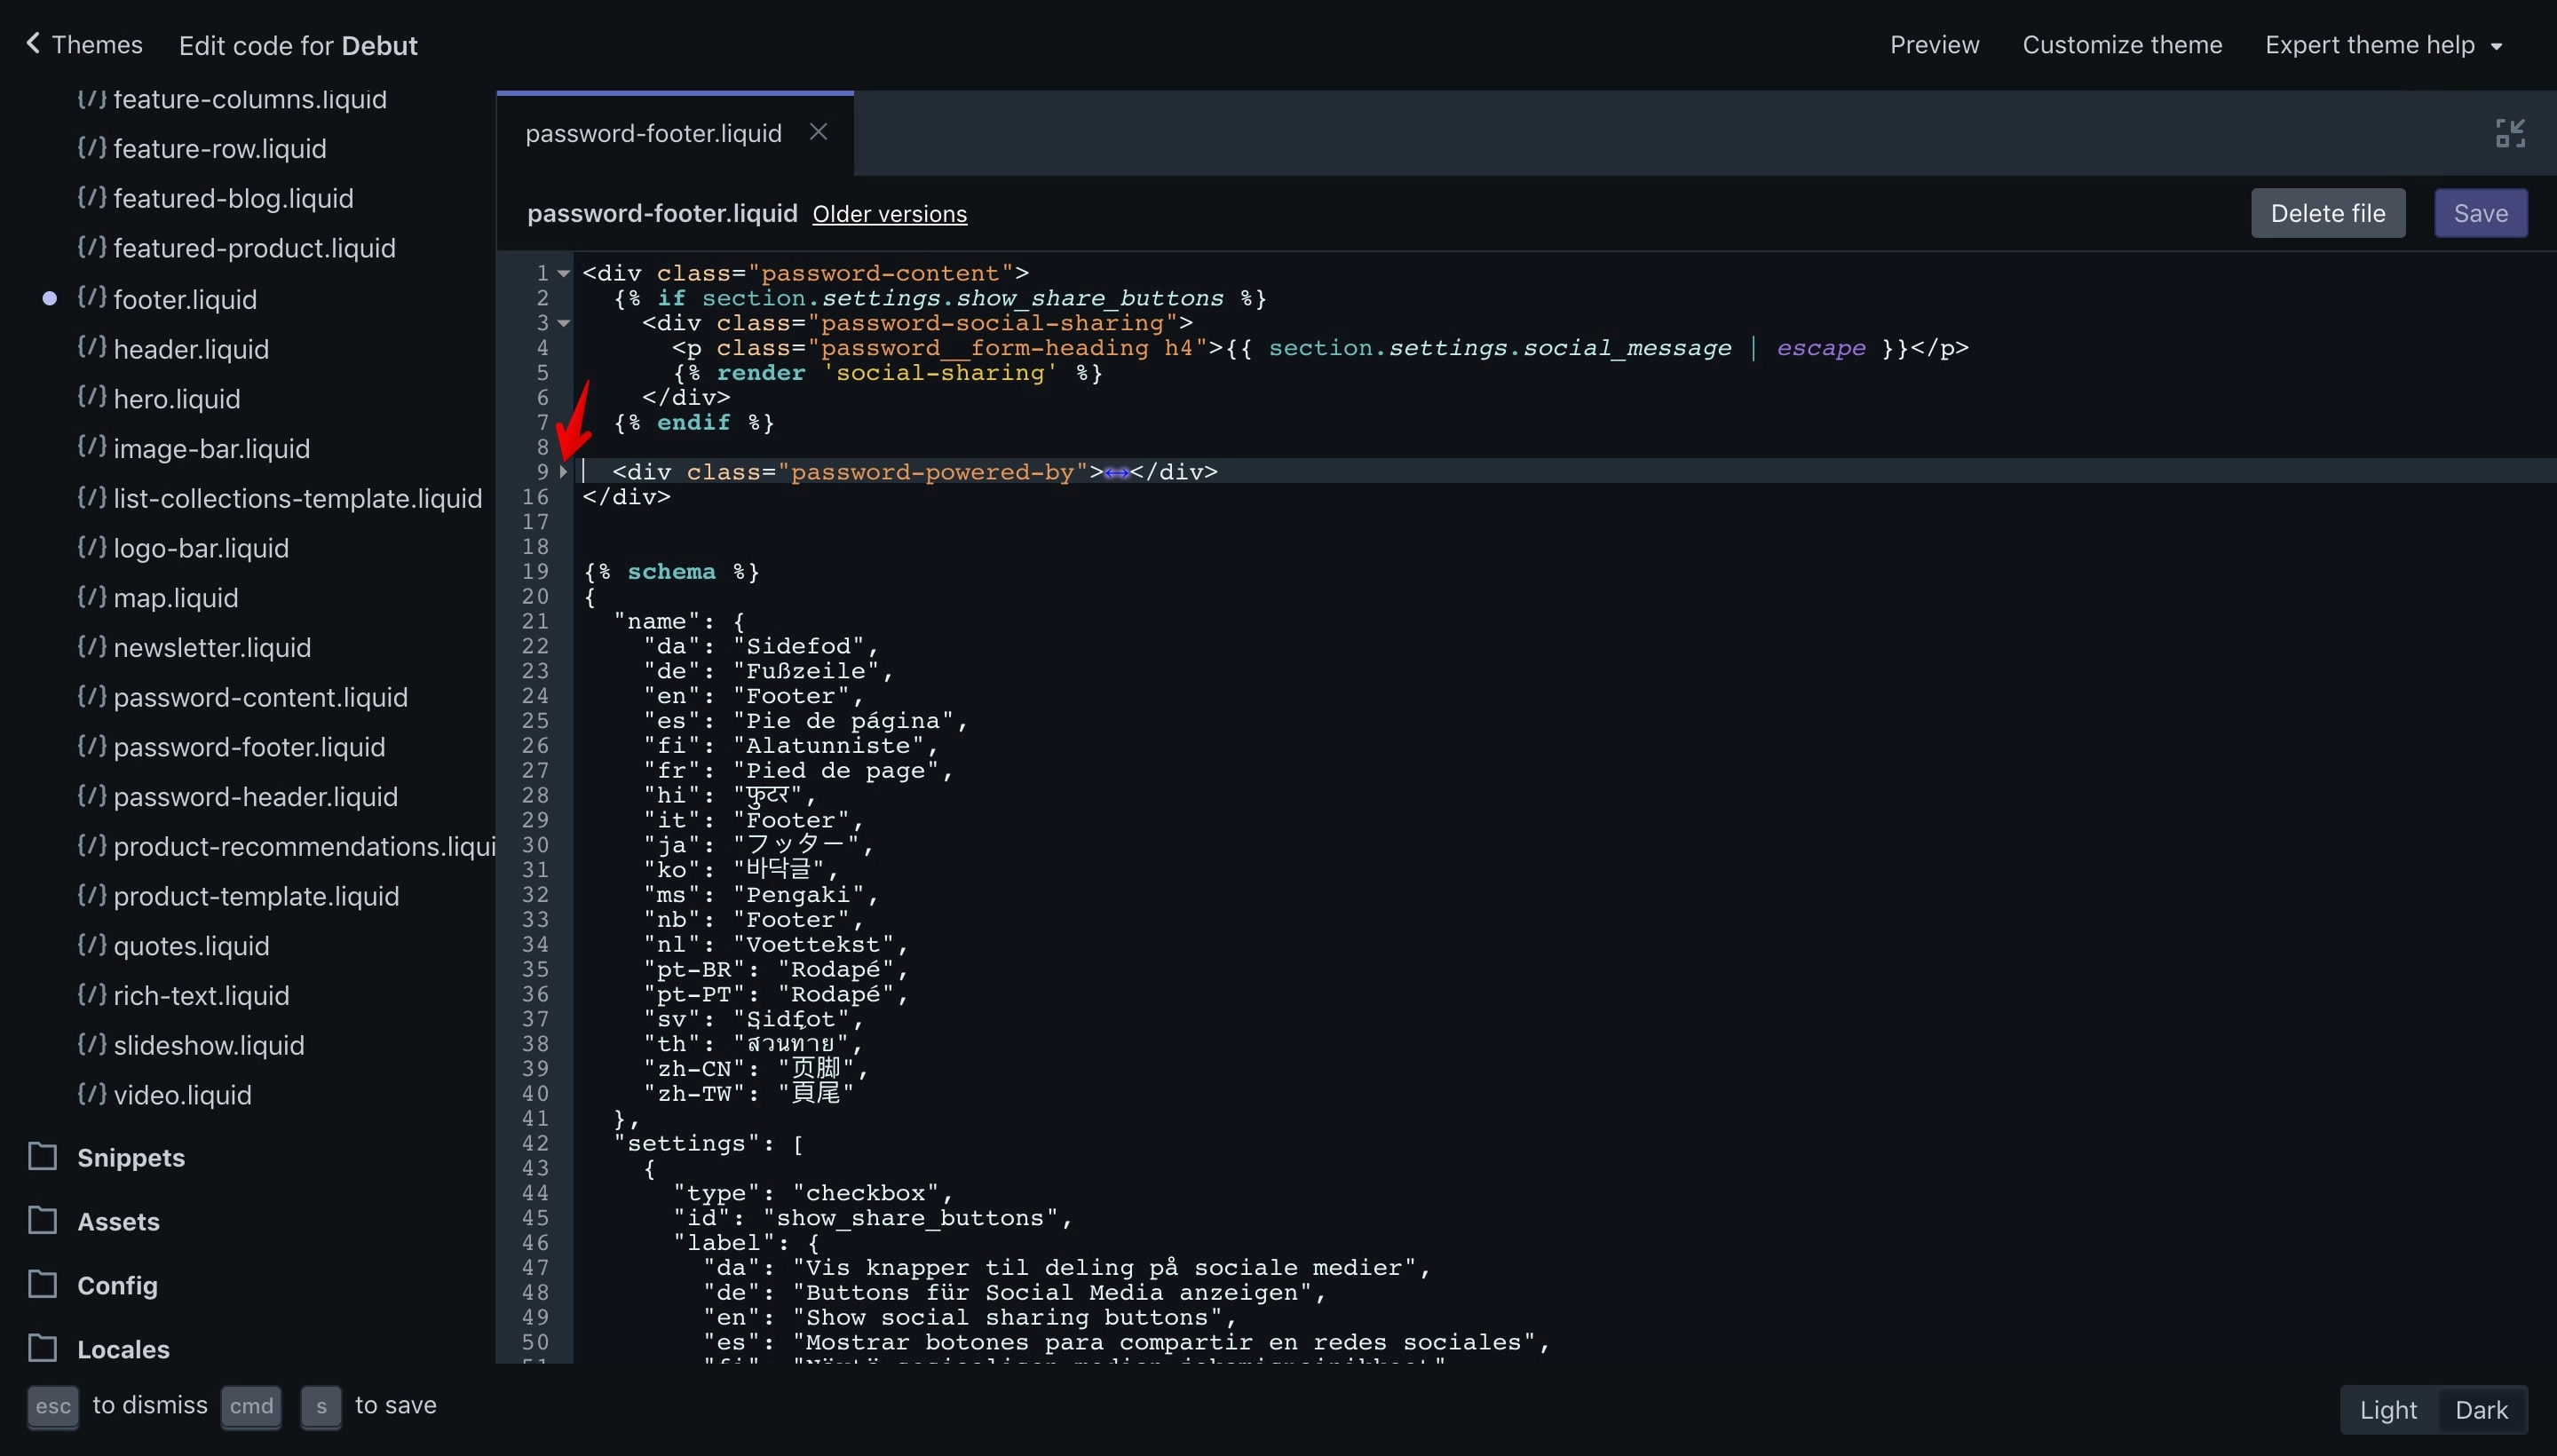Click the liquid icon beside map.liquid

point(91,596)
